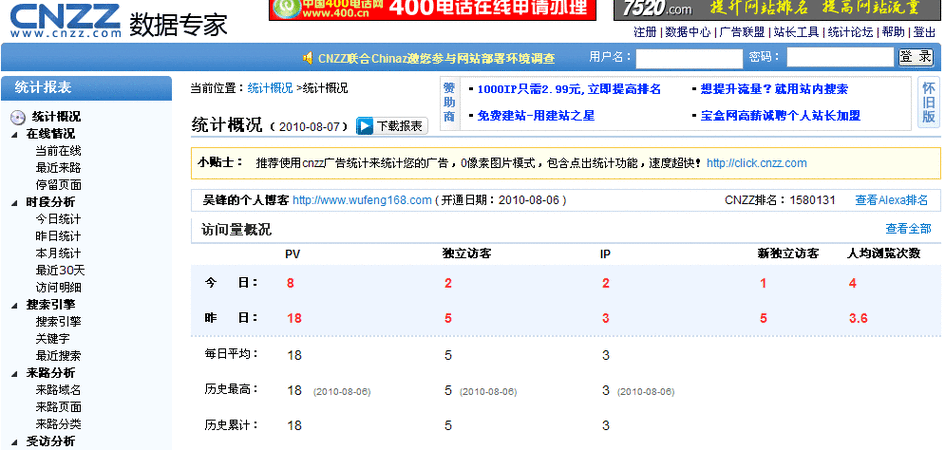Screen dimensions: 945x450
Task: Open 搜索引擎 sub-item report
Action: (58, 322)
